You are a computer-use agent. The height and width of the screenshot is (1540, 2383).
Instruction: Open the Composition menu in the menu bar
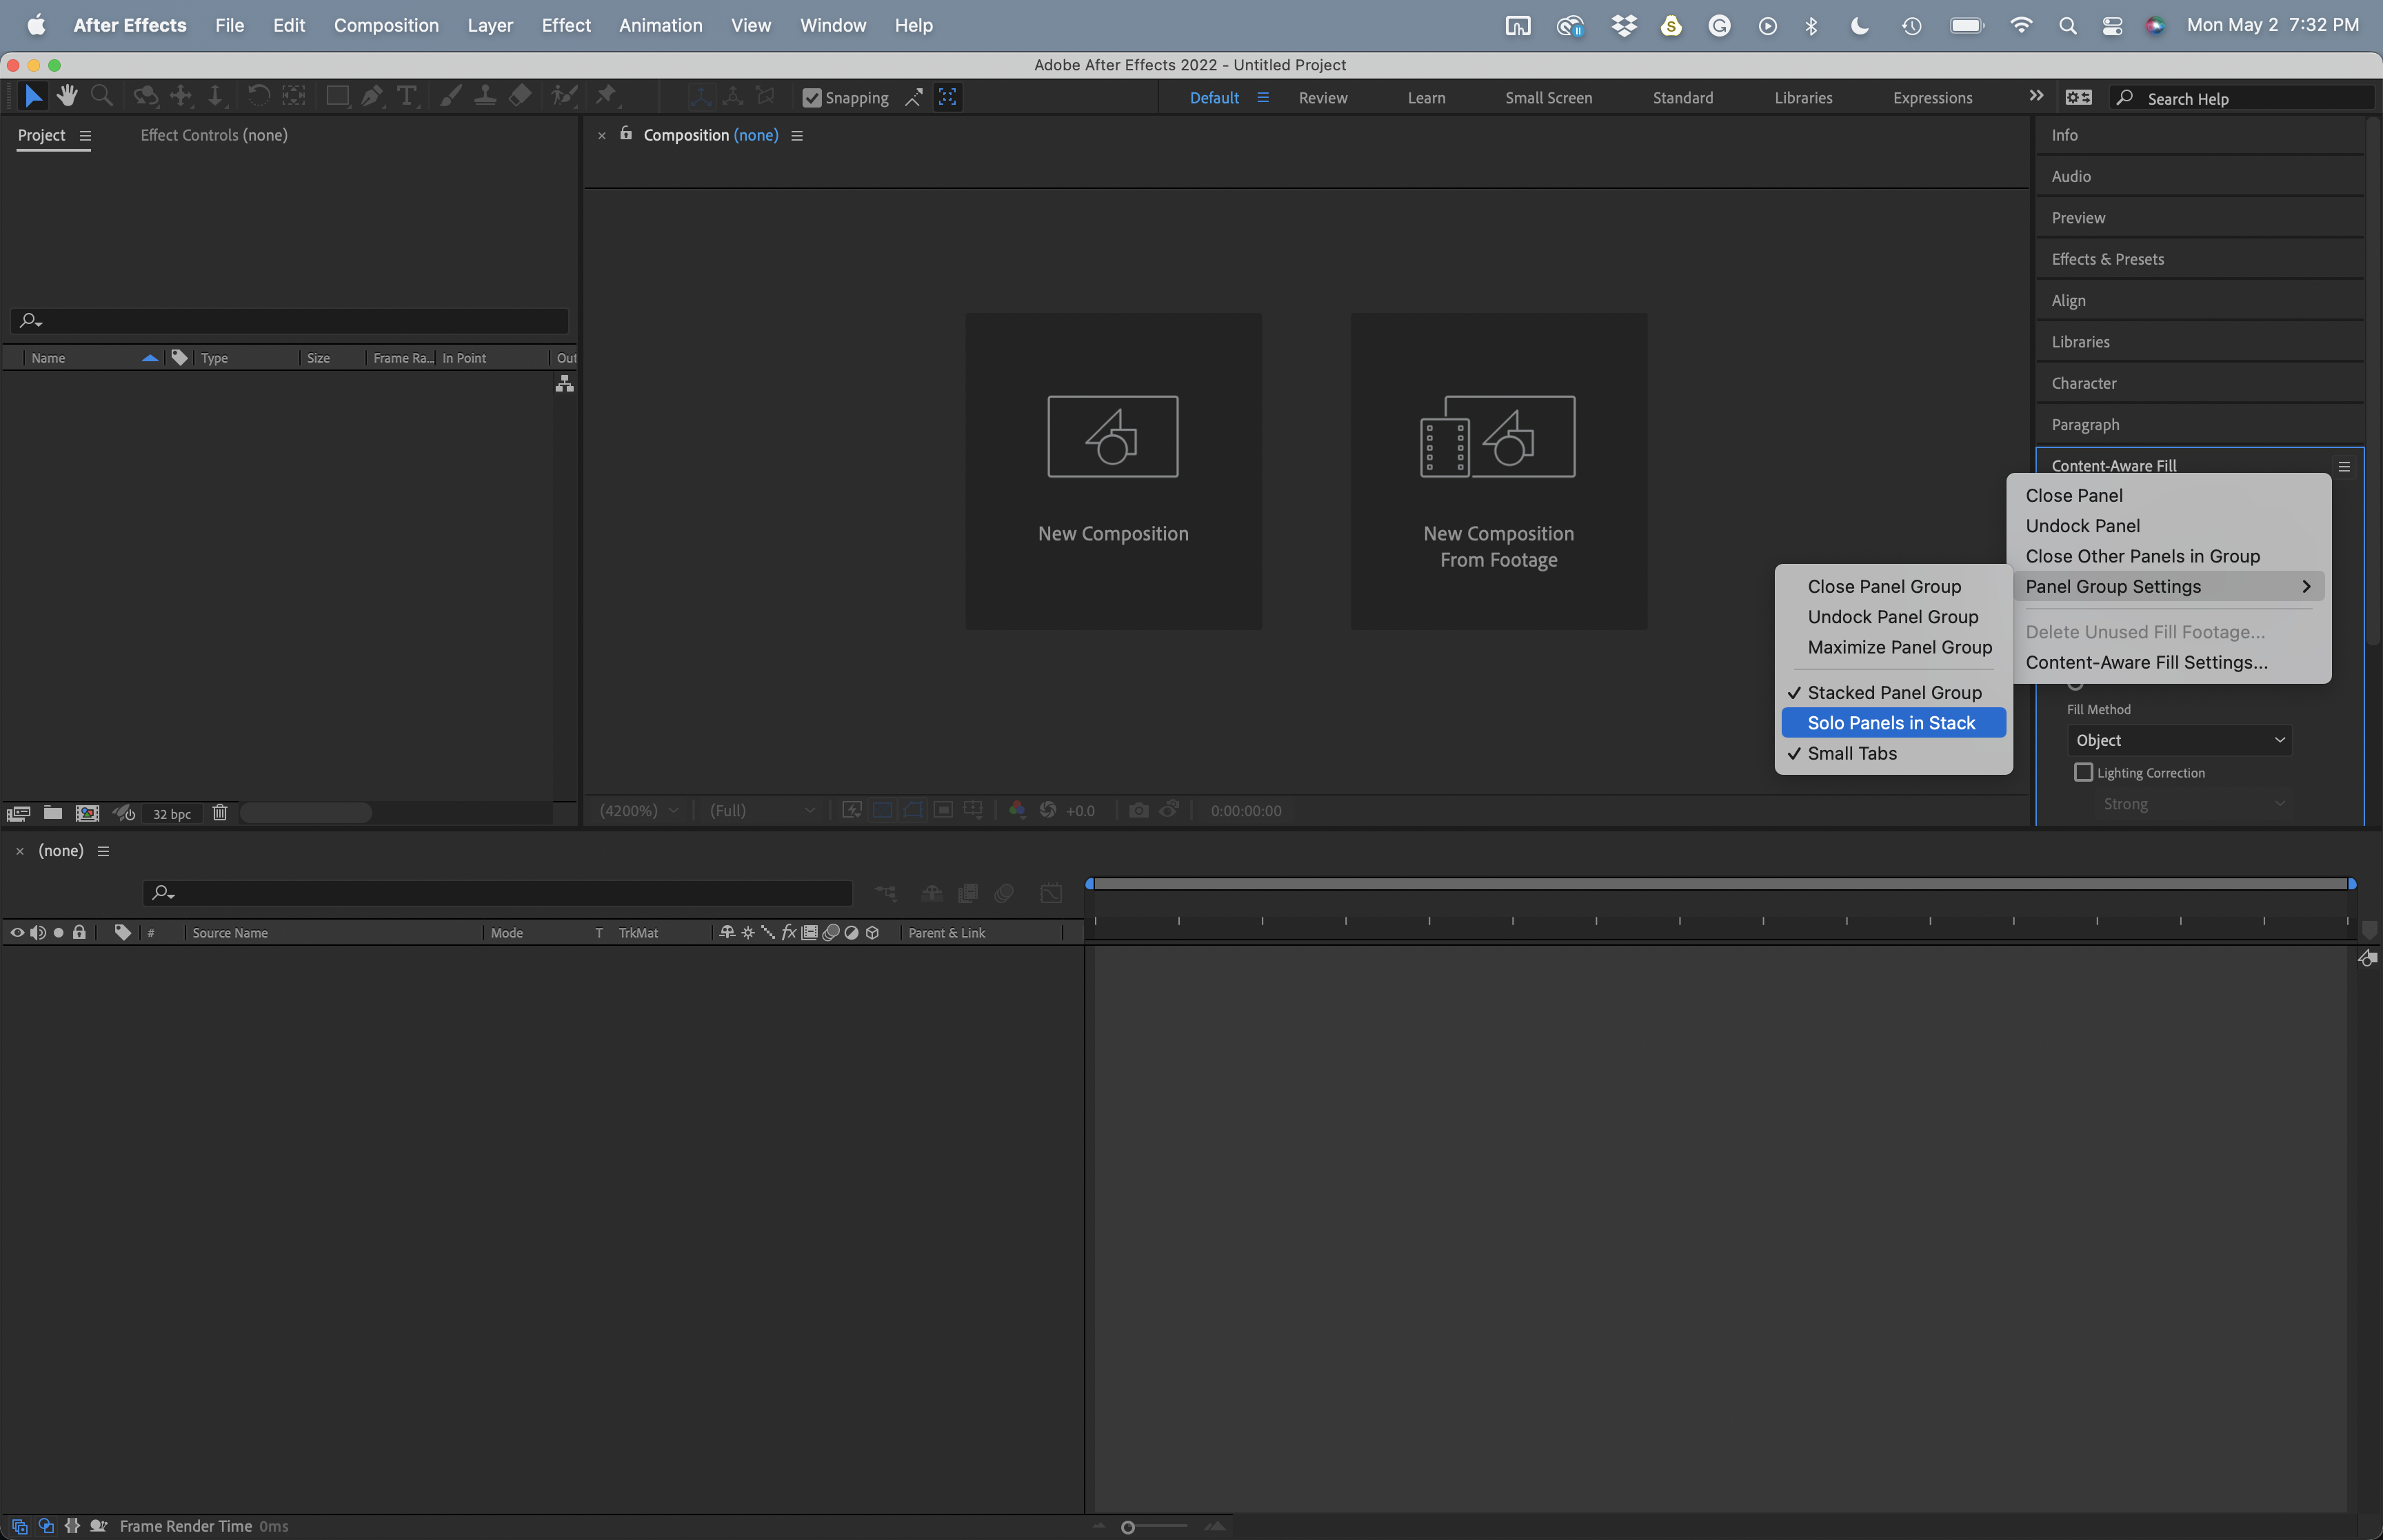pyautogui.click(x=387, y=25)
